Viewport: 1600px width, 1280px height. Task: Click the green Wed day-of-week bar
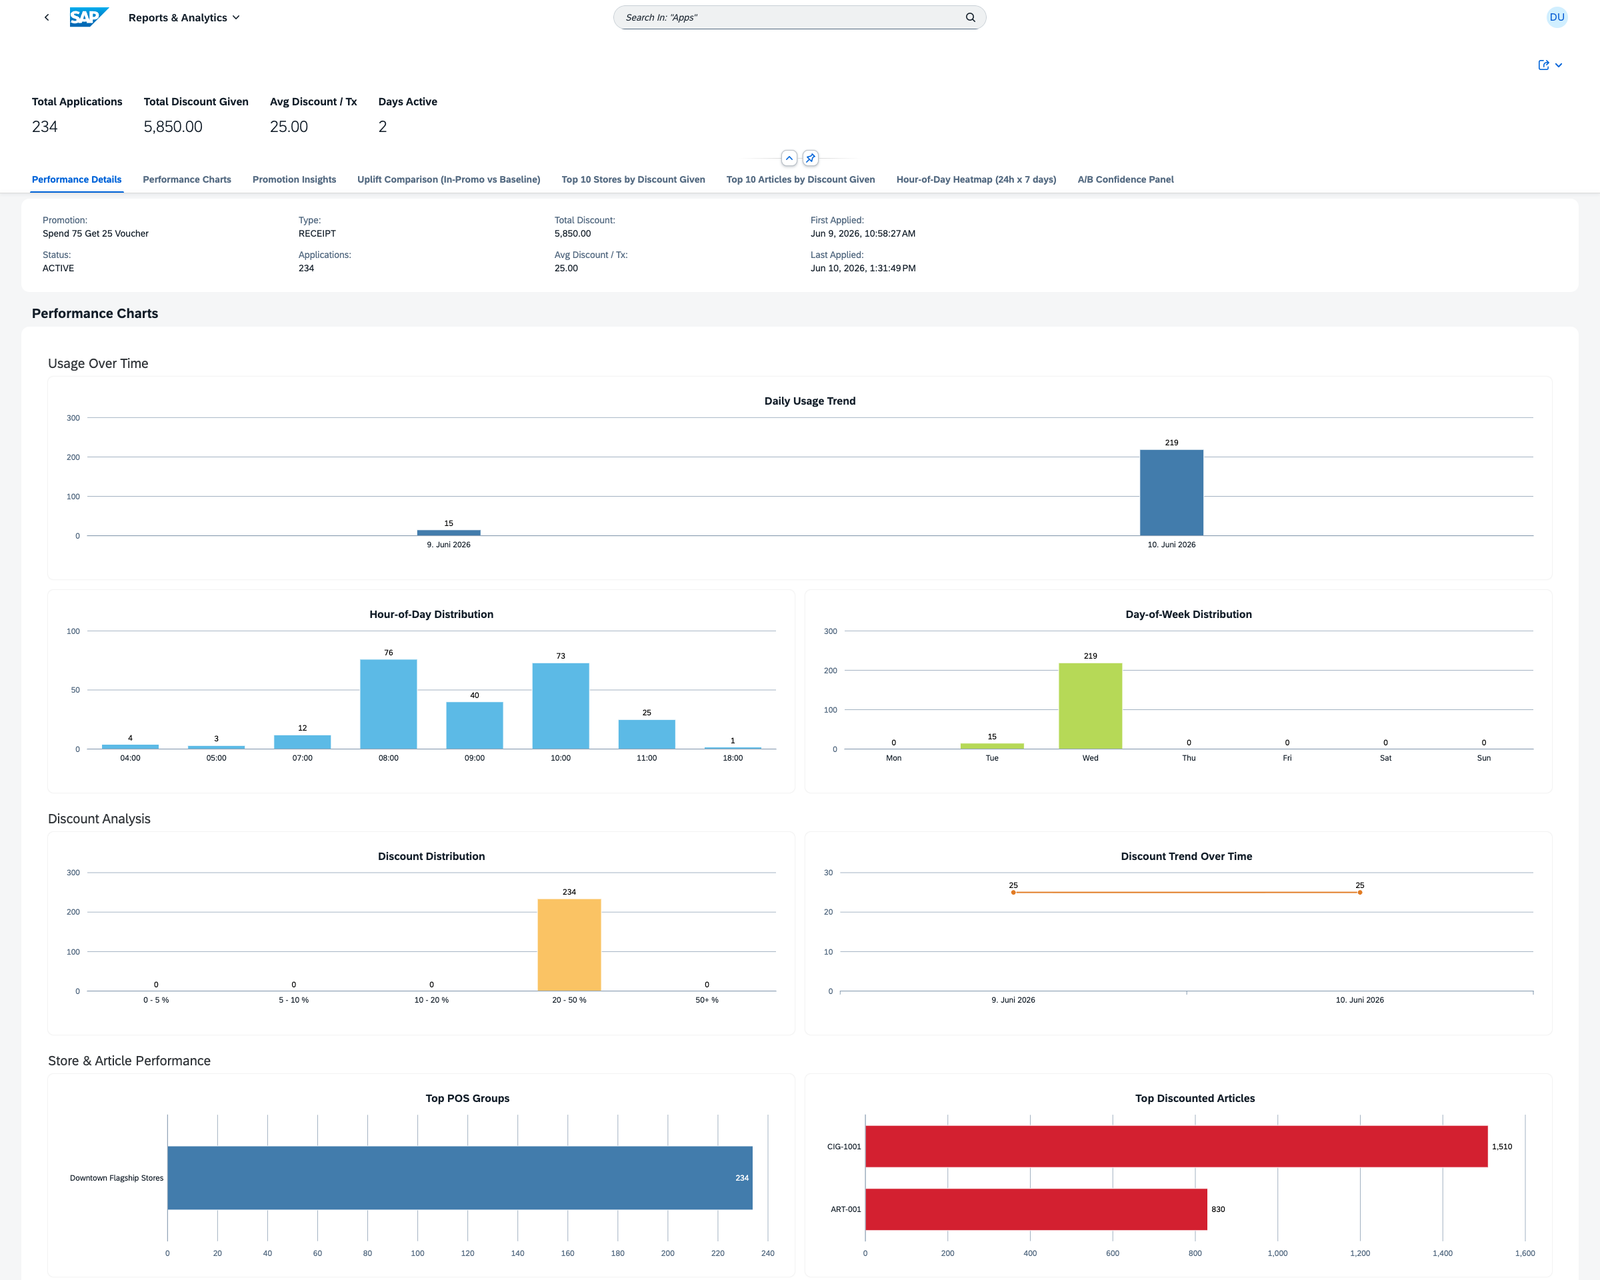[x=1091, y=706]
